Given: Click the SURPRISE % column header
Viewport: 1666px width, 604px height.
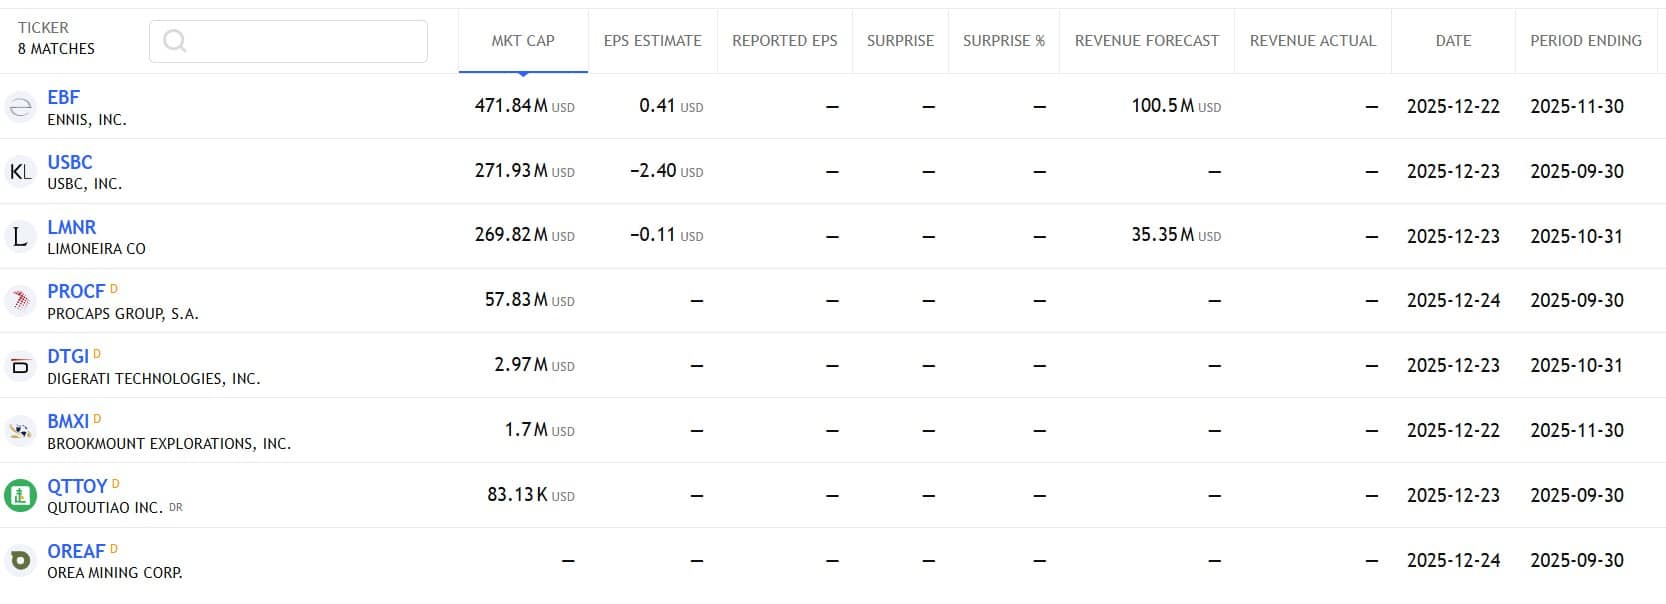Looking at the screenshot, I should coord(1003,41).
